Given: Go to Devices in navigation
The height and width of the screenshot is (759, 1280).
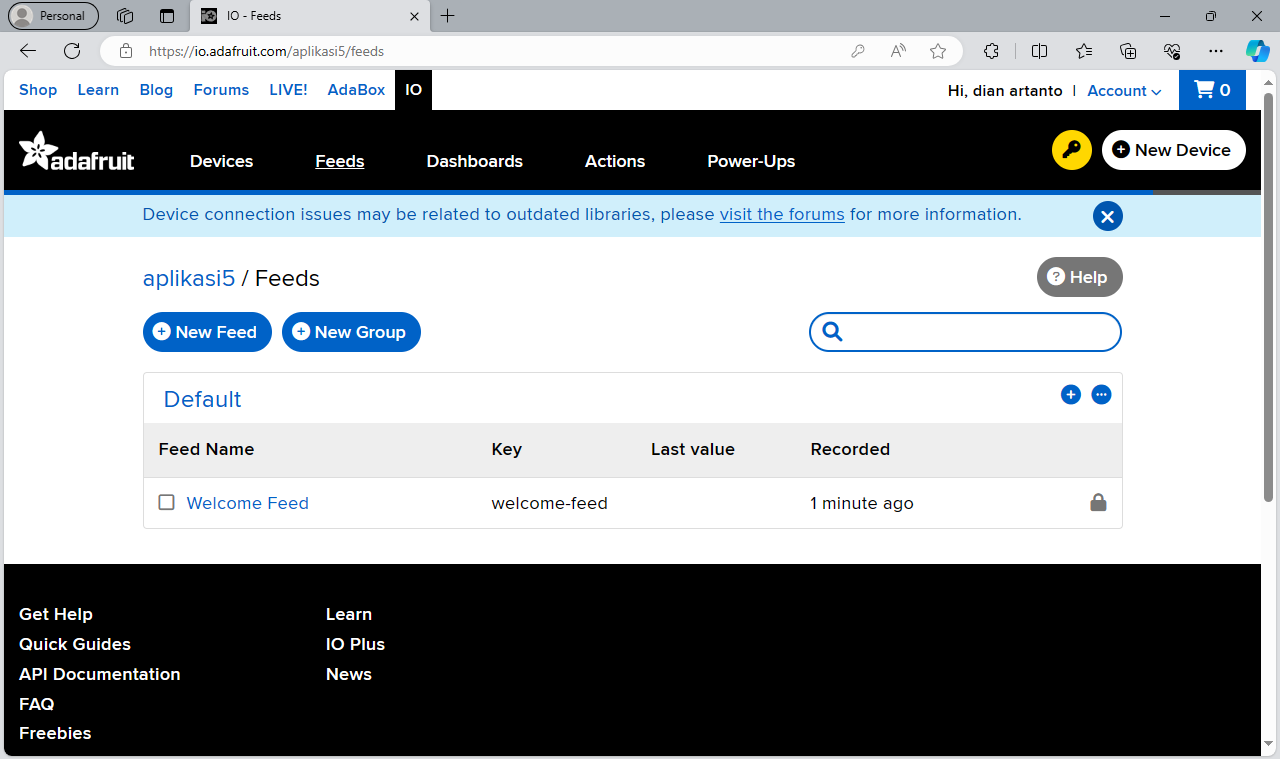Looking at the screenshot, I should (221, 161).
